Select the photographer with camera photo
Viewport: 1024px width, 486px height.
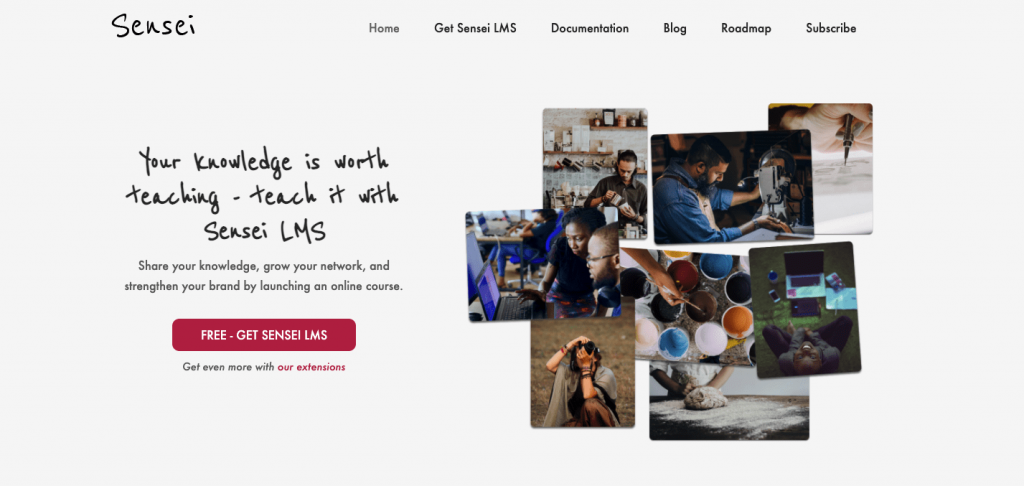pyautogui.click(x=583, y=372)
